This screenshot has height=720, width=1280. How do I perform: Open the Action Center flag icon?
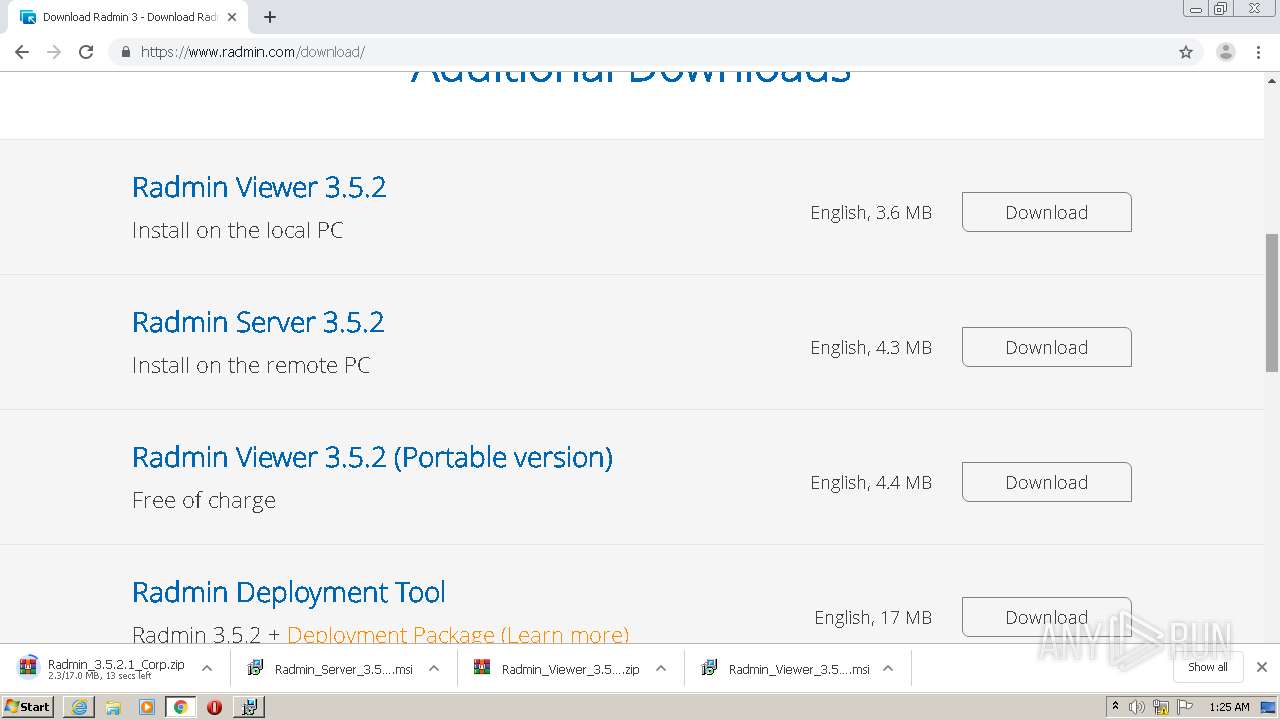click(x=1185, y=707)
